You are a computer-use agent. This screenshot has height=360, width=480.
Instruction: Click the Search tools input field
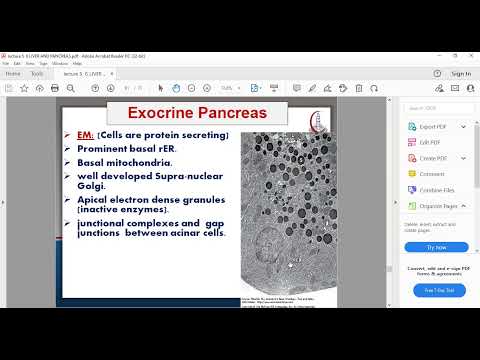[x=439, y=108]
